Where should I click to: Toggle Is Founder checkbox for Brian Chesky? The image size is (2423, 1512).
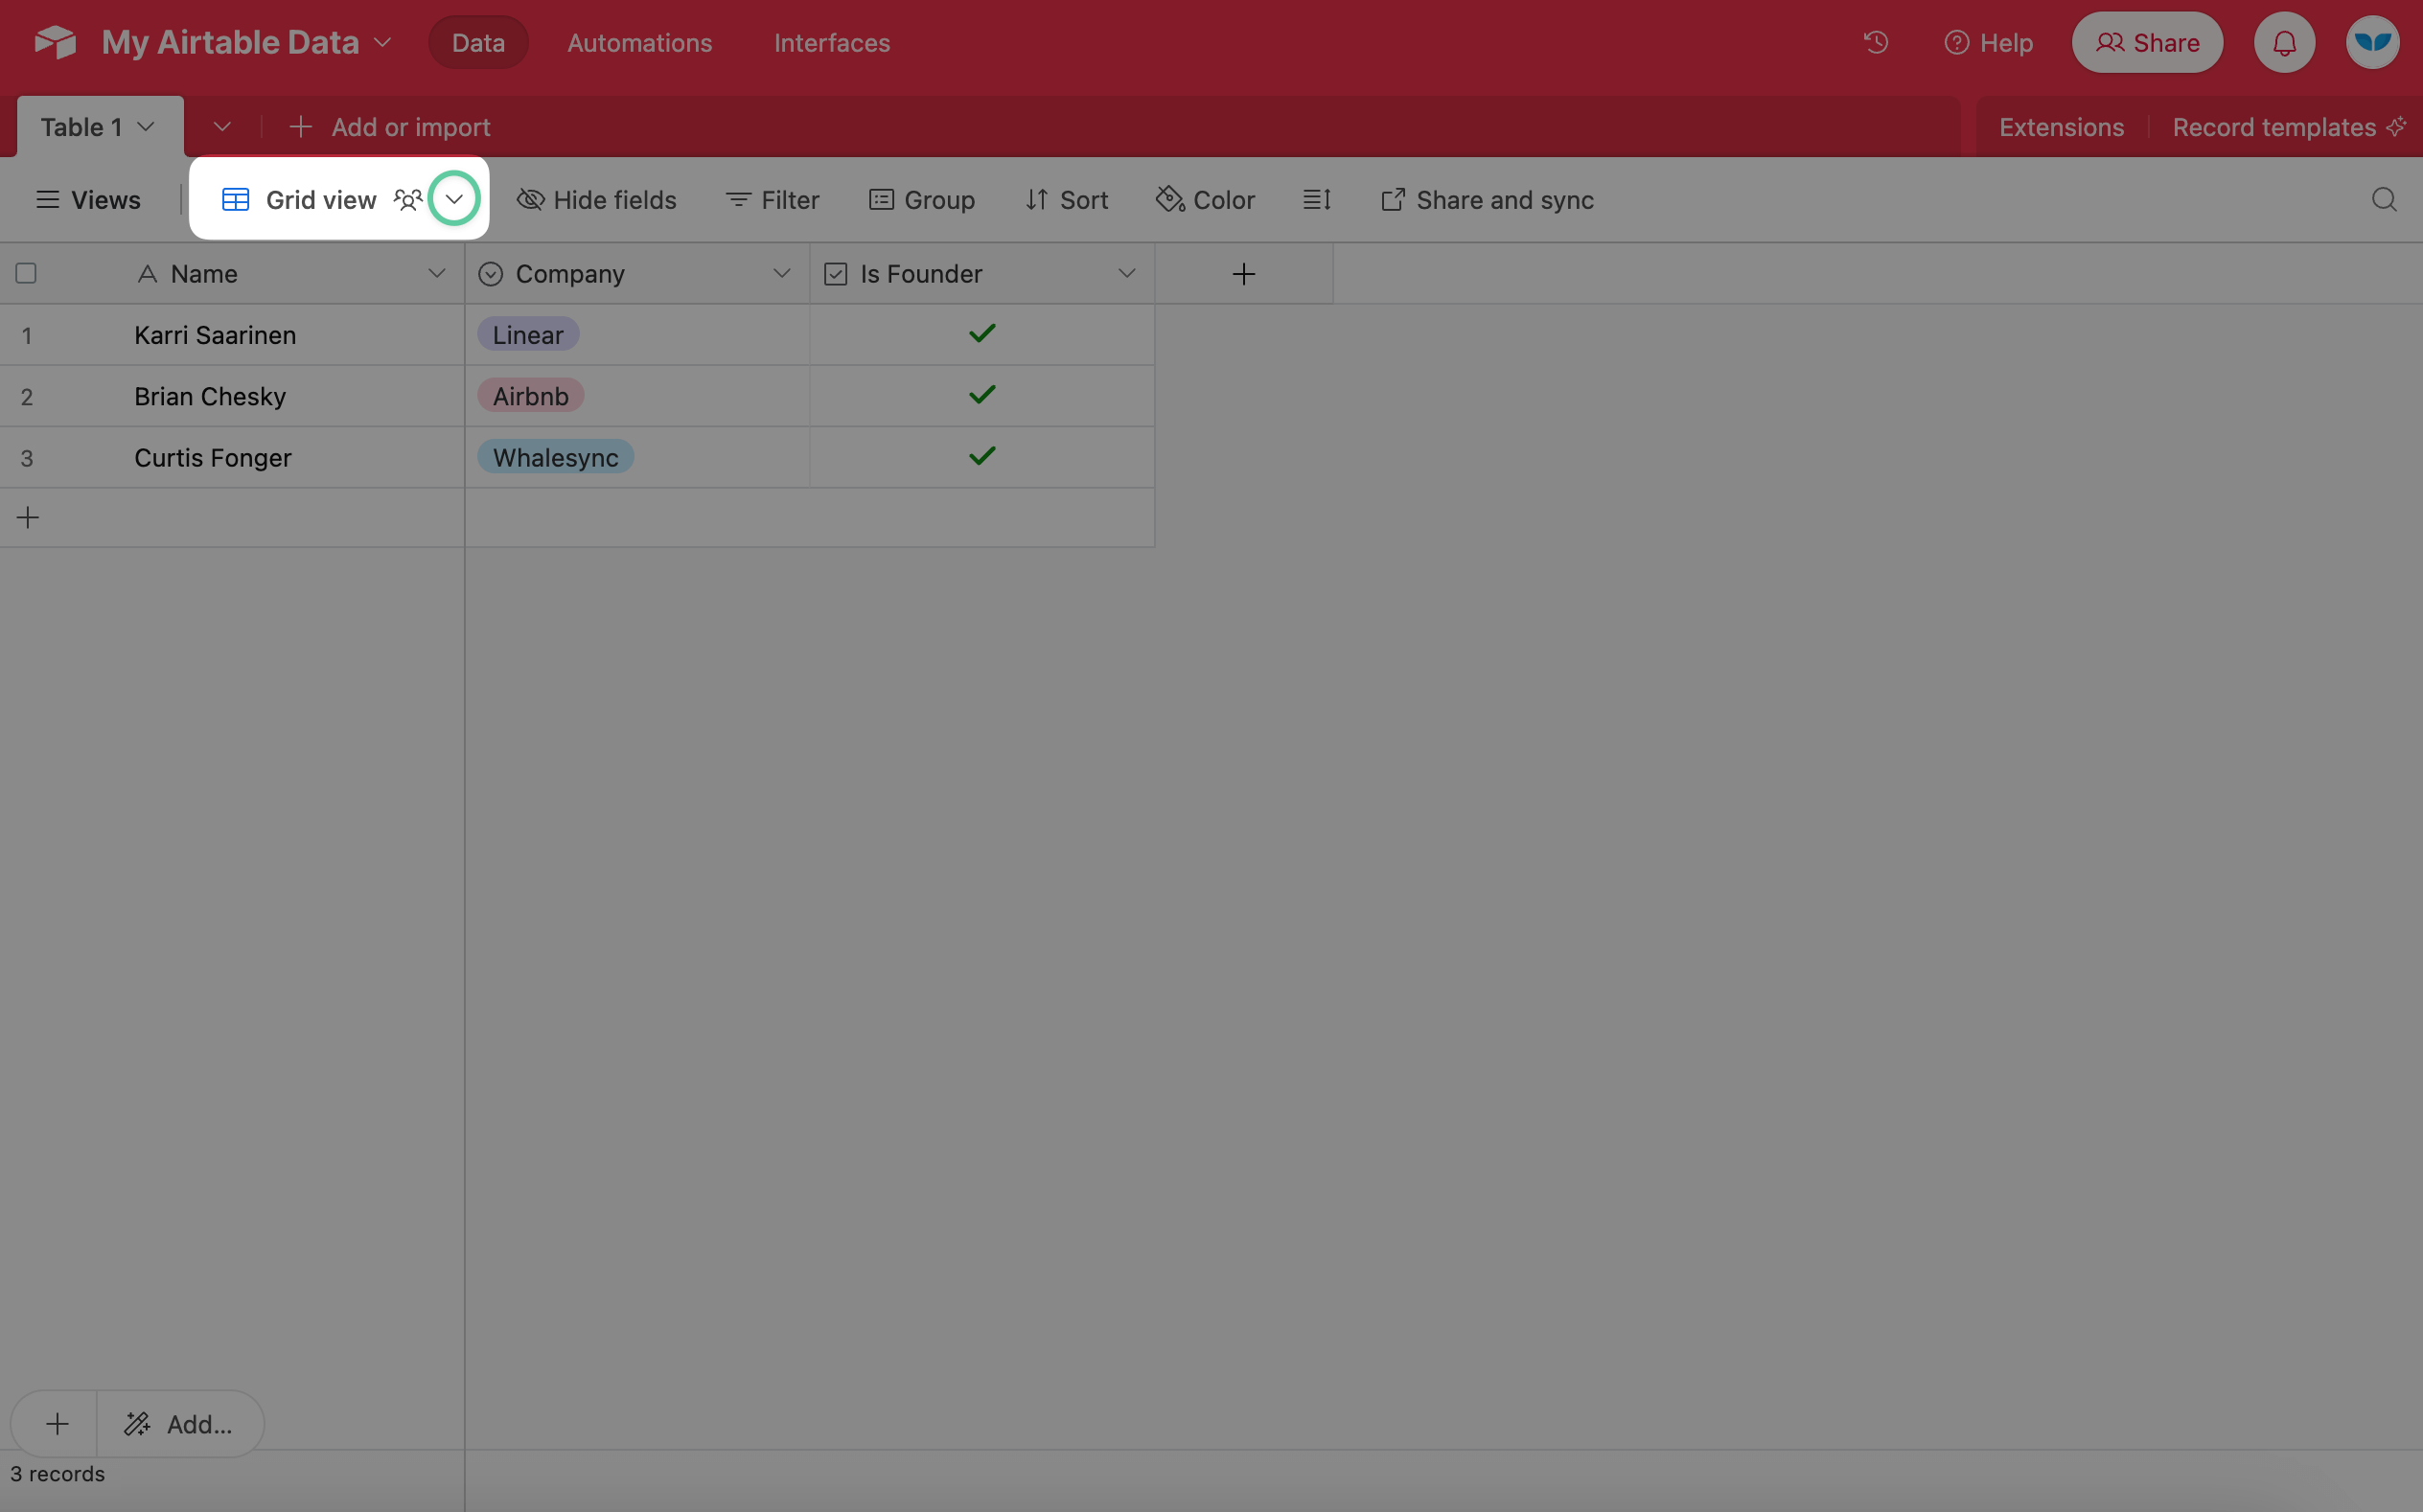982,396
